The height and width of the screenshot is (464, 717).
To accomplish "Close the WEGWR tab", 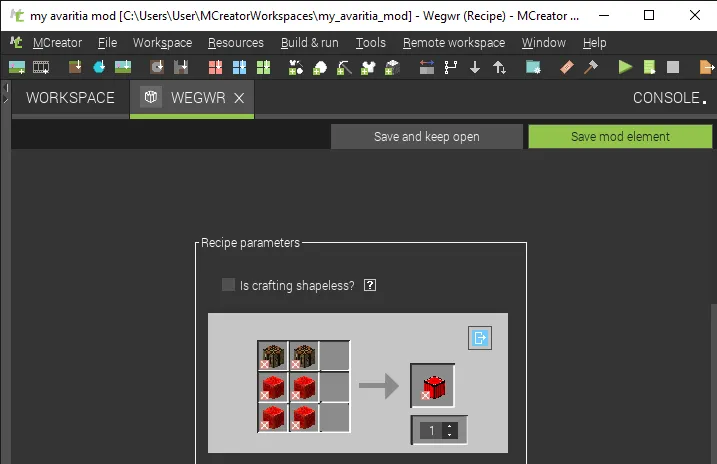I will click(239, 98).
